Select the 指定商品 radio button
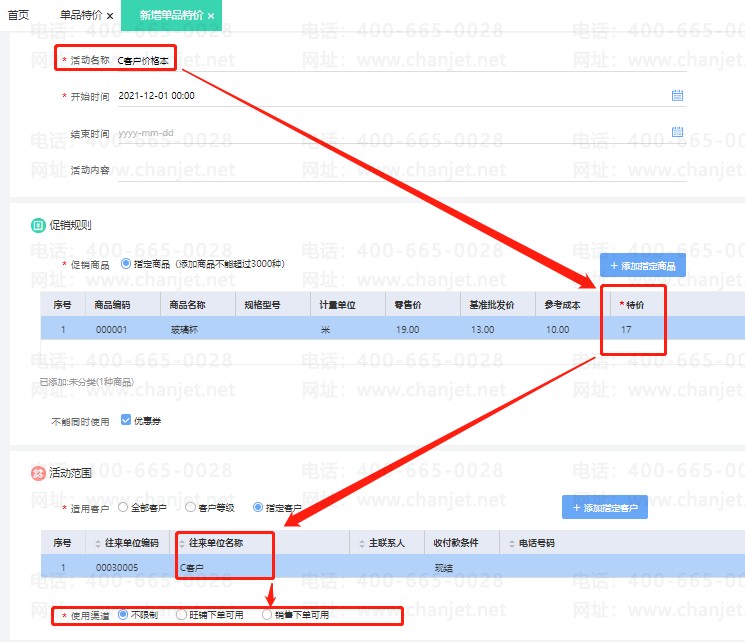The height and width of the screenshot is (642, 745). click(x=126, y=263)
